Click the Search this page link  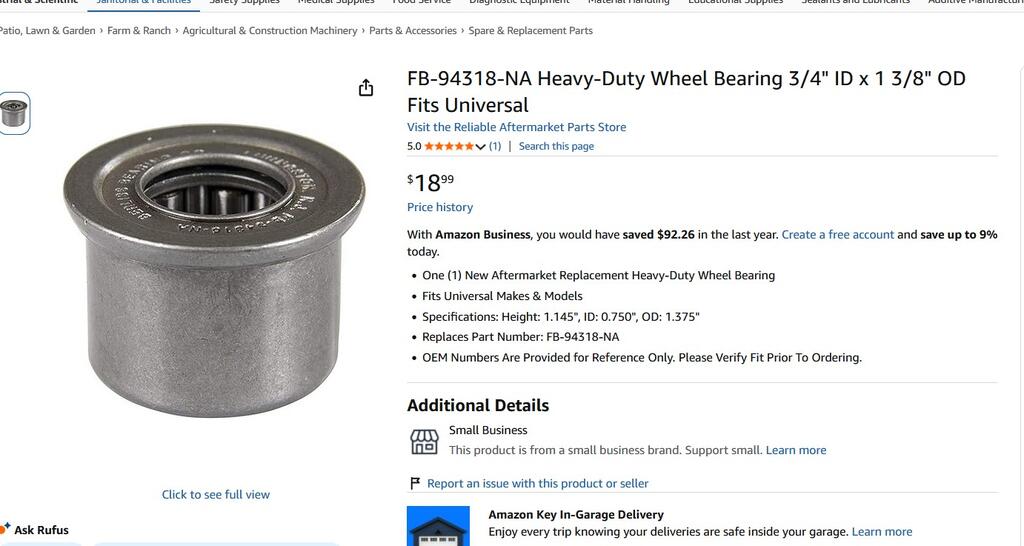click(x=556, y=146)
